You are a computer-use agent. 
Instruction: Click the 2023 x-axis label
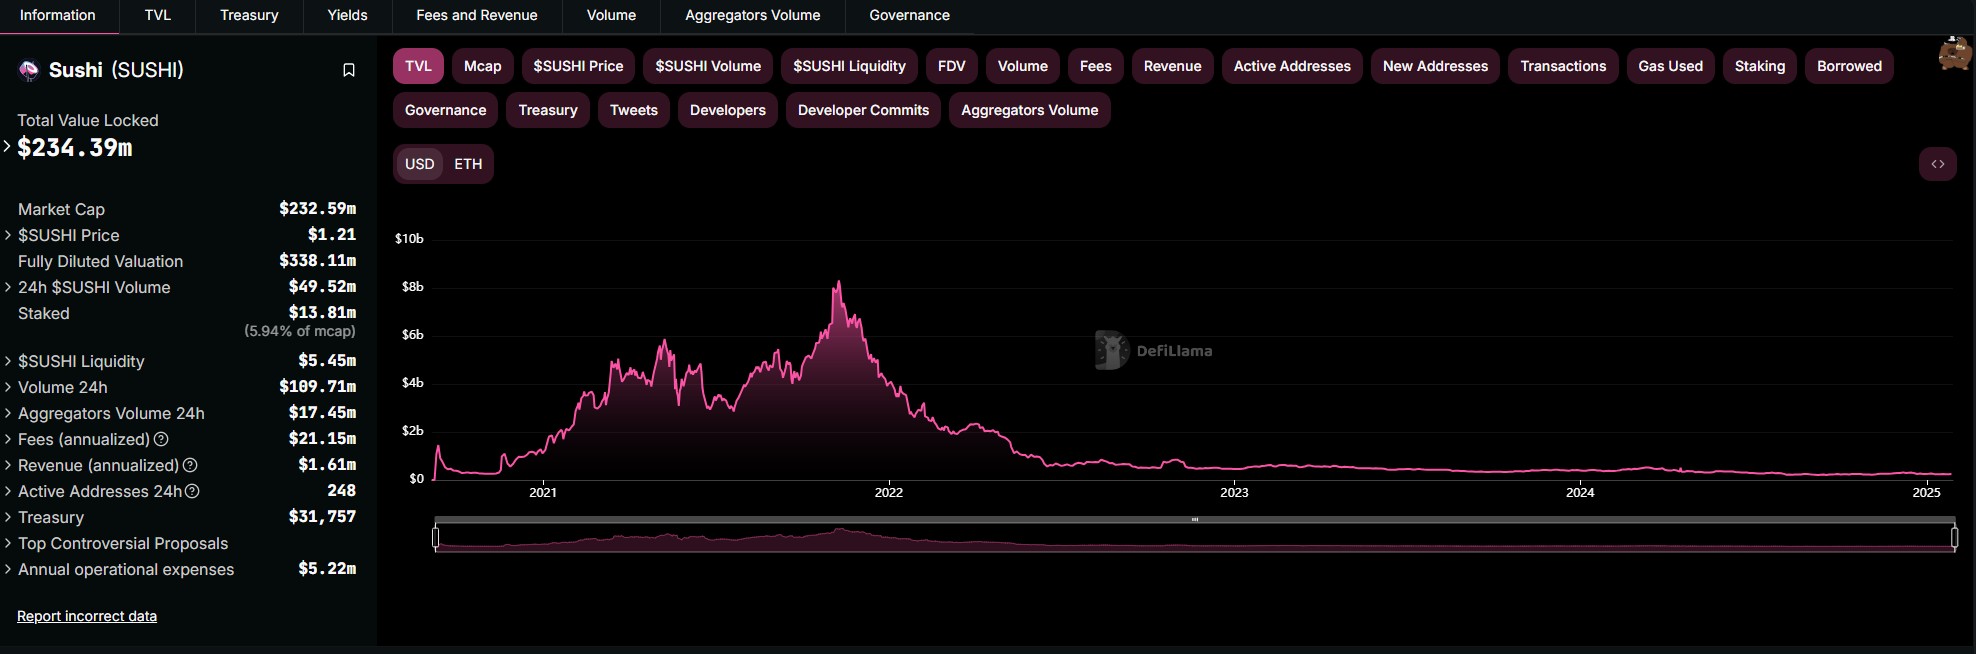1234,492
